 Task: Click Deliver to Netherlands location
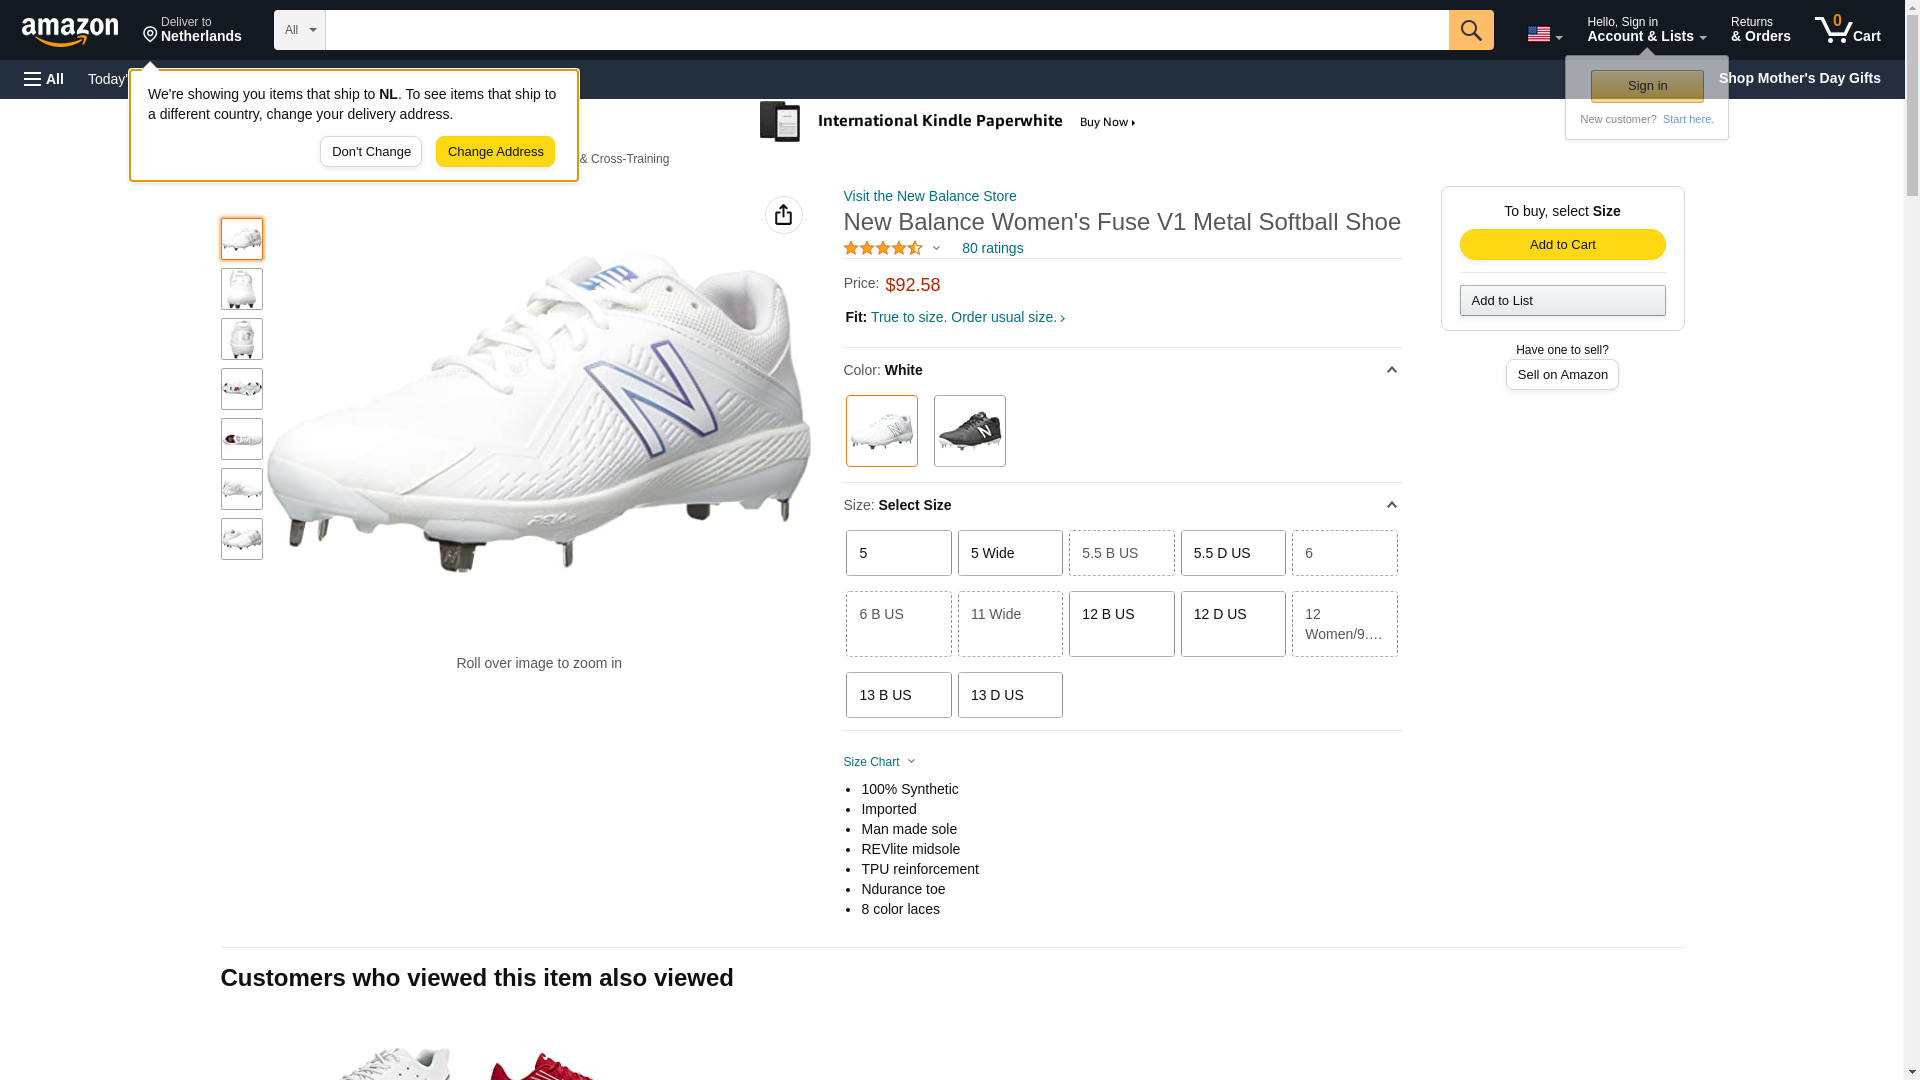[x=192, y=30]
